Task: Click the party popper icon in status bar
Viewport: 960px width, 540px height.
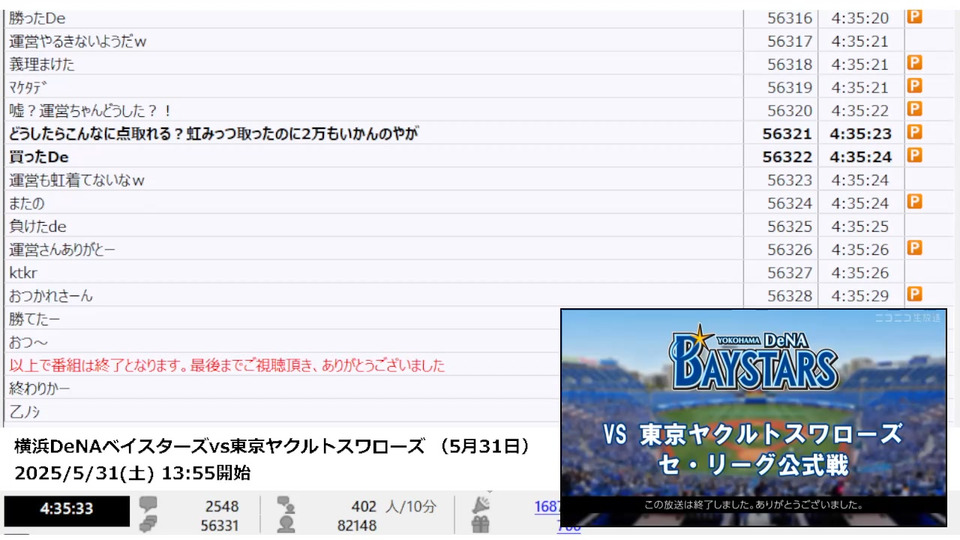Action: click(x=481, y=504)
